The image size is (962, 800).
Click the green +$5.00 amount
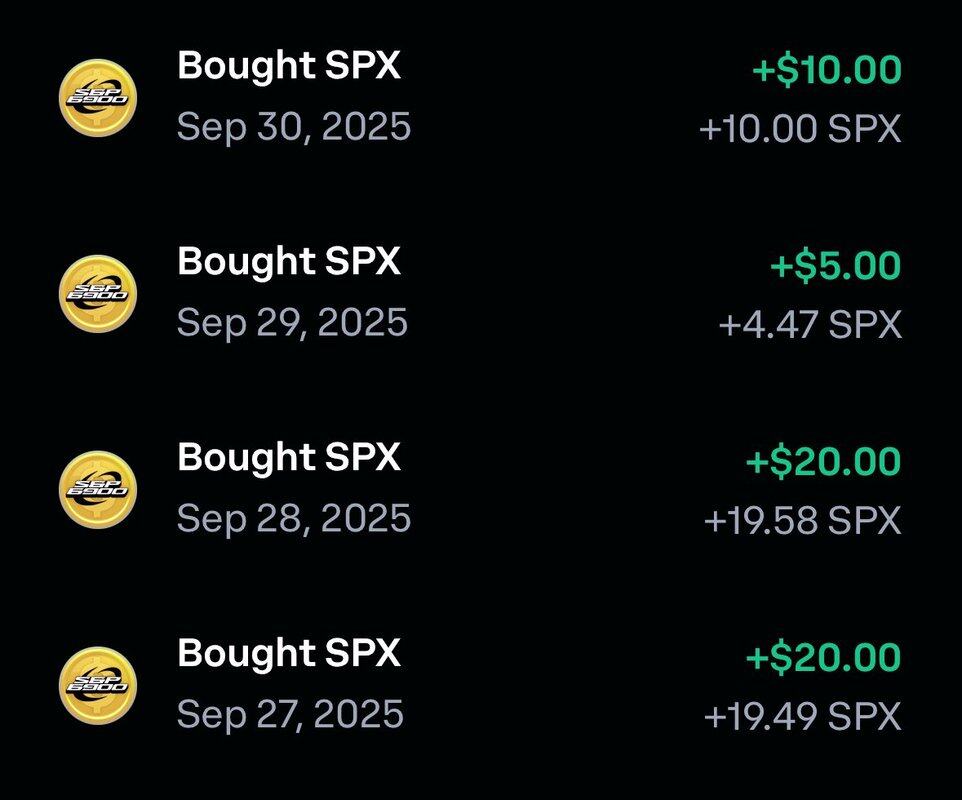(835, 267)
